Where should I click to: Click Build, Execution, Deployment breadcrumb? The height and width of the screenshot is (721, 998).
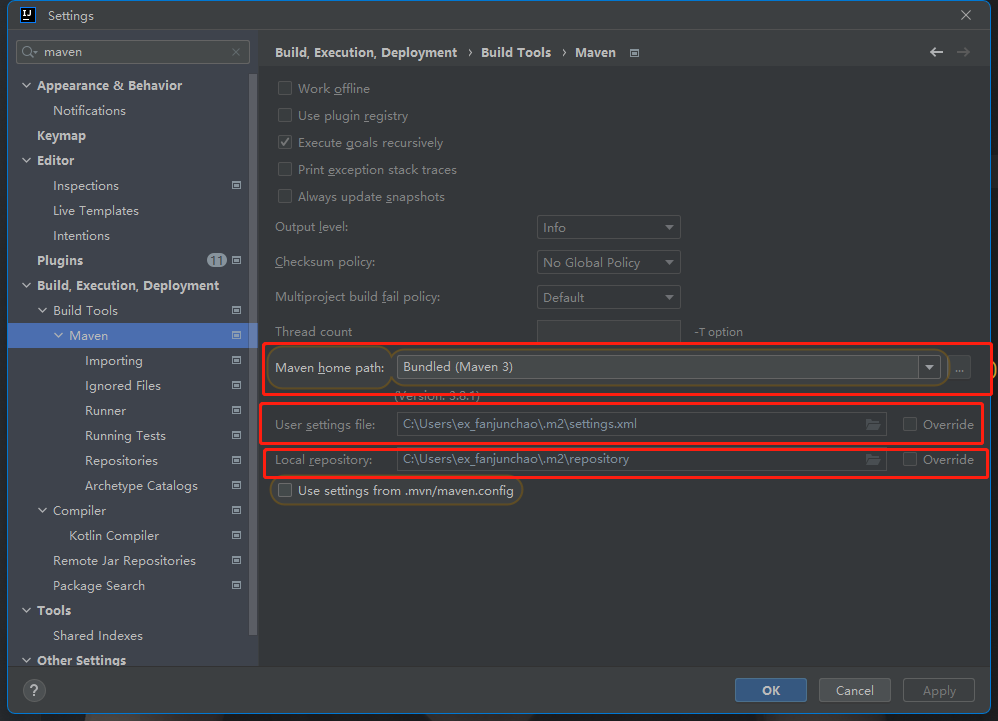[366, 53]
